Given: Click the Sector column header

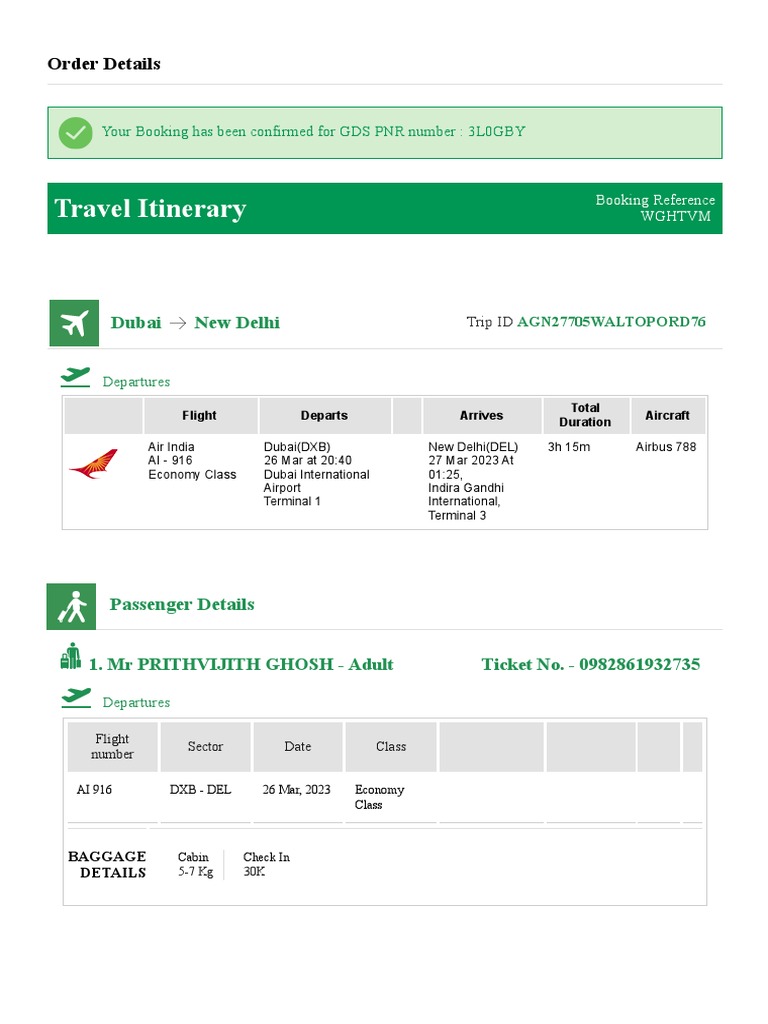Looking at the screenshot, I should point(205,746).
